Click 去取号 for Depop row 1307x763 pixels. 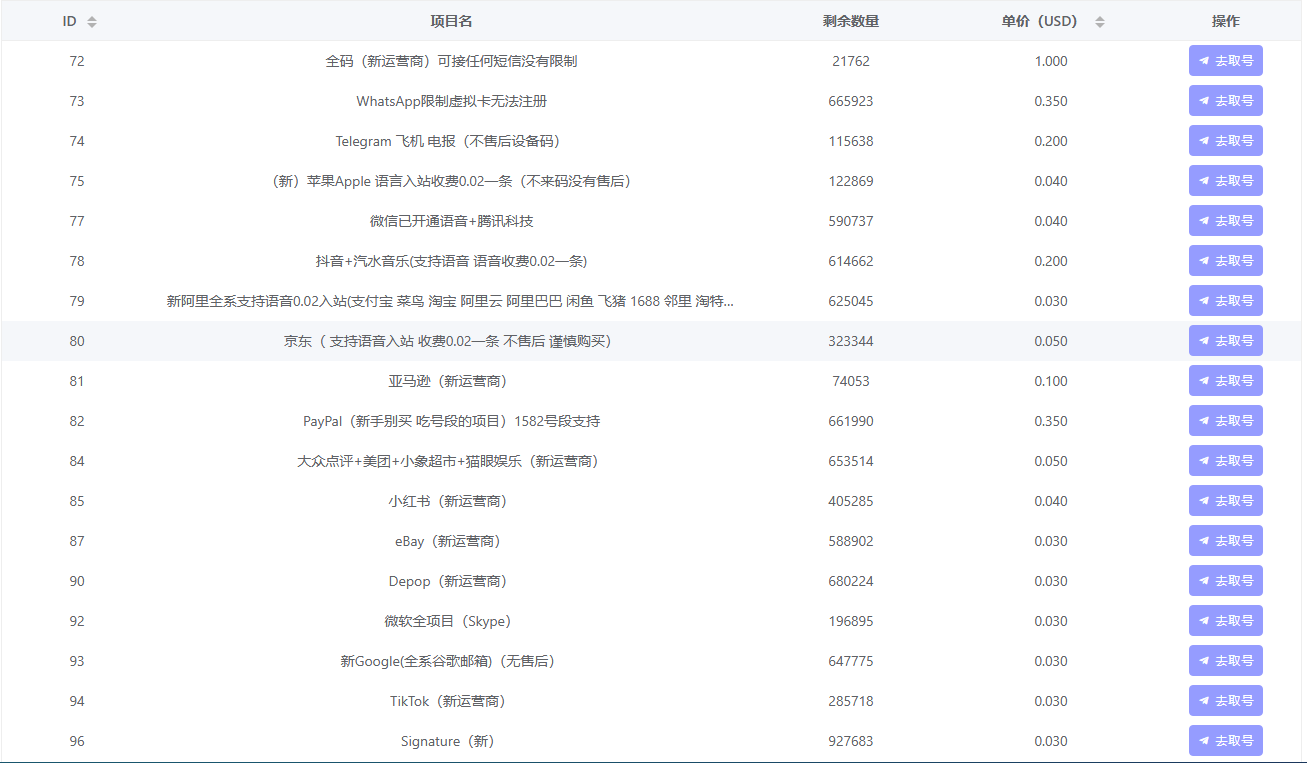[1225, 581]
